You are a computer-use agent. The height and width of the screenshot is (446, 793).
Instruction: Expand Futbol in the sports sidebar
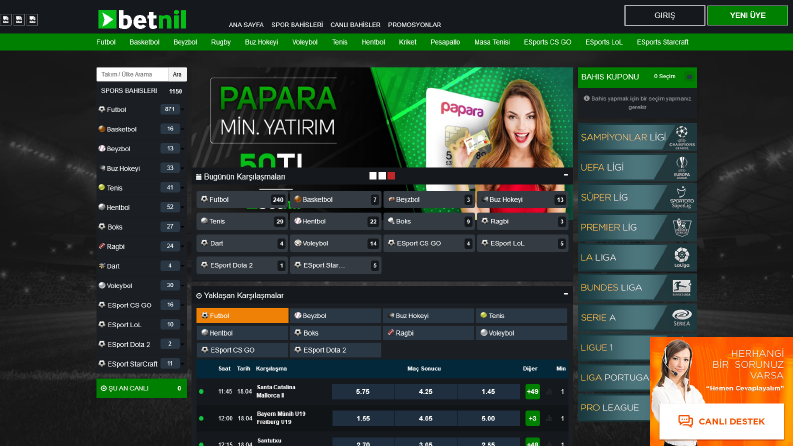tap(142, 109)
